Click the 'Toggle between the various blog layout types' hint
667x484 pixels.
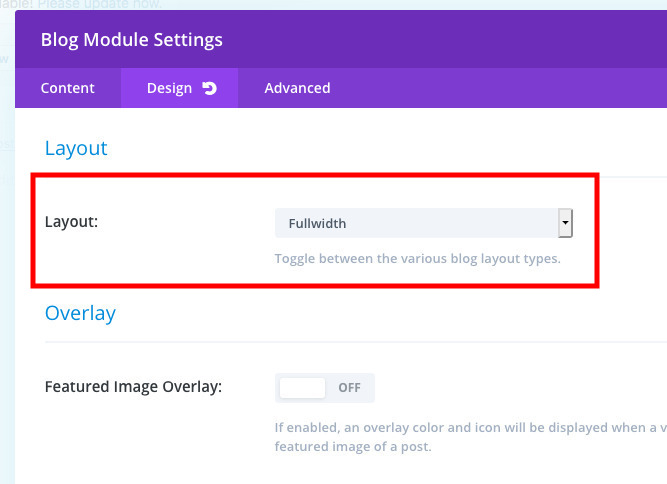pyautogui.click(x=418, y=258)
